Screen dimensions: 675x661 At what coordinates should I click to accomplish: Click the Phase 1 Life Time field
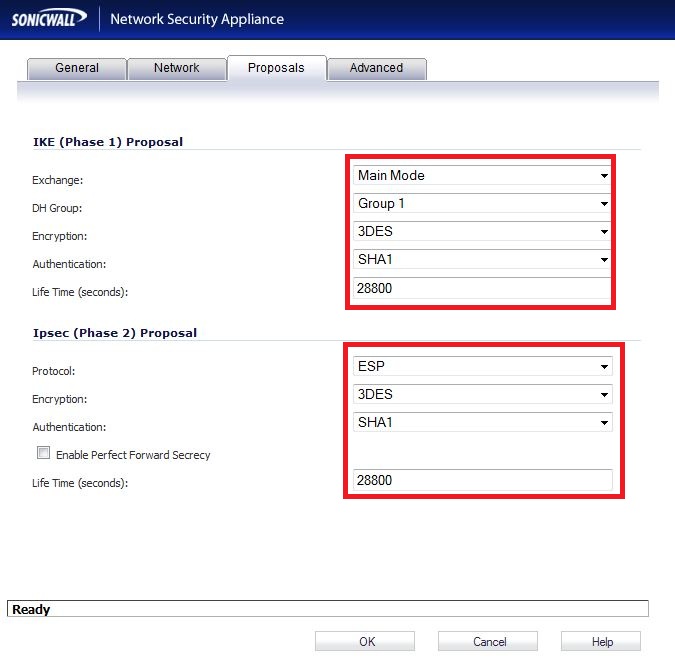pos(483,289)
